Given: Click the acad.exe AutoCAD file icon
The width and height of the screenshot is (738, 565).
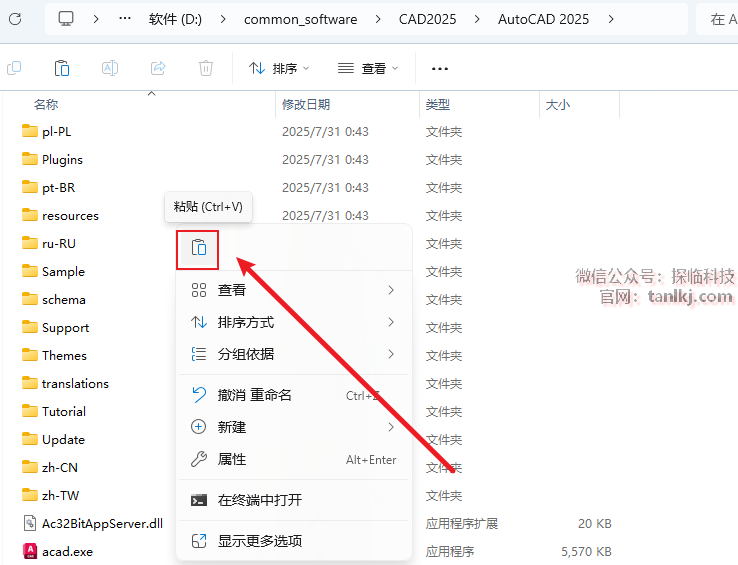Looking at the screenshot, I should (30, 551).
